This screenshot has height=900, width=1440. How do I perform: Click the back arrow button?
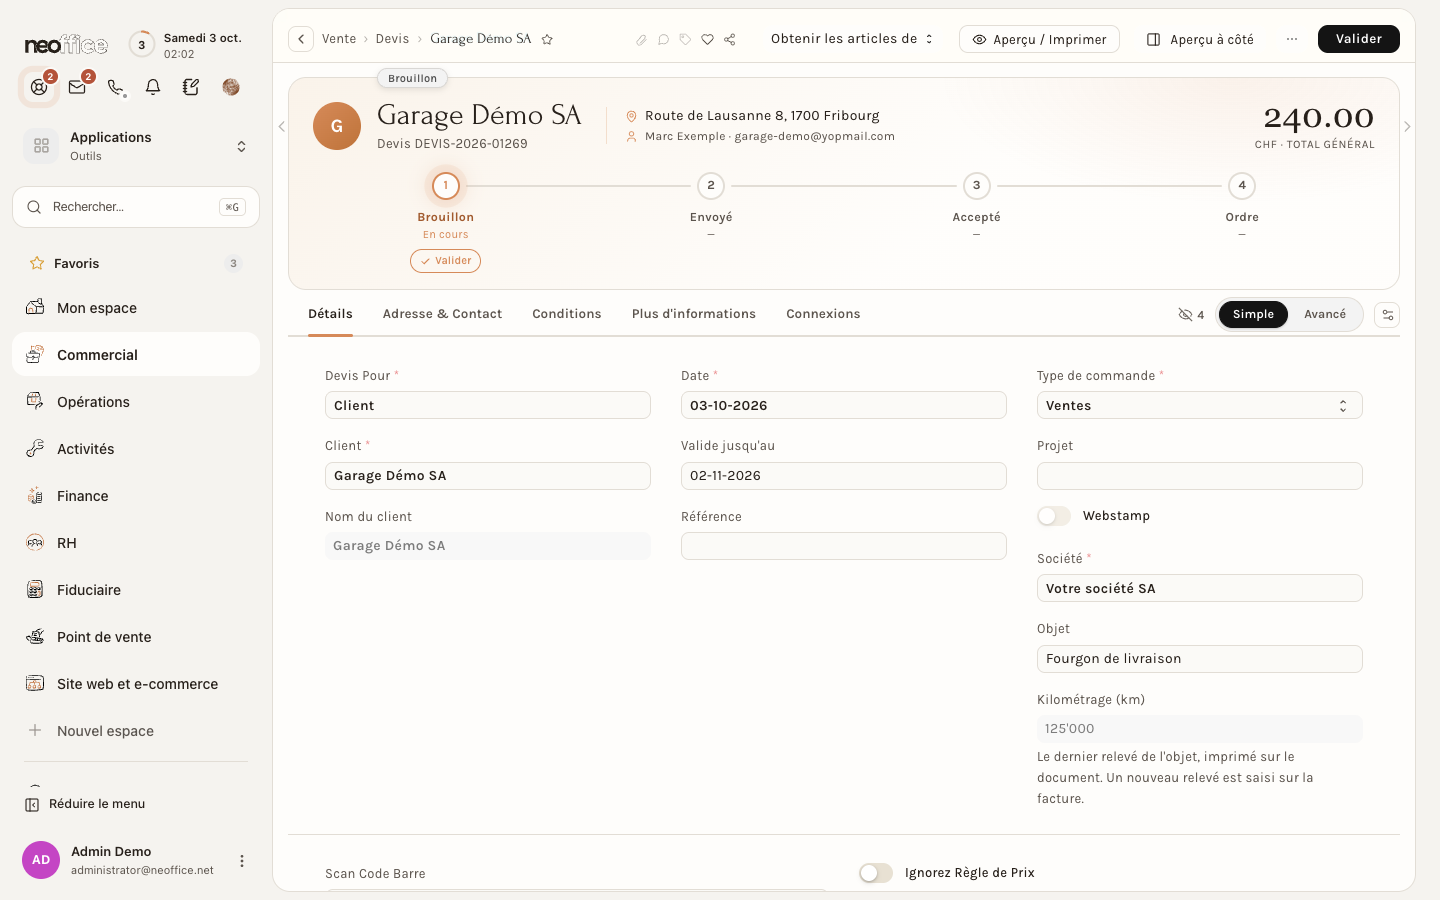tap(301, 39)
